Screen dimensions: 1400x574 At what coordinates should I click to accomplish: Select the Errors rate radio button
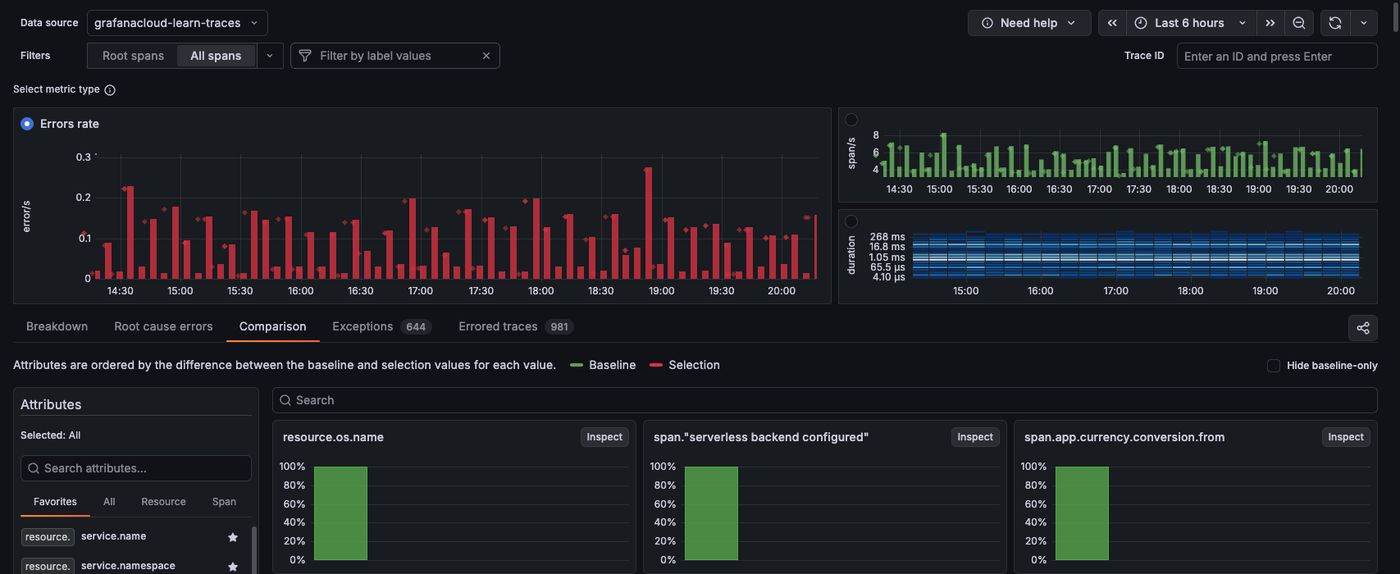[x=27, y=124]
